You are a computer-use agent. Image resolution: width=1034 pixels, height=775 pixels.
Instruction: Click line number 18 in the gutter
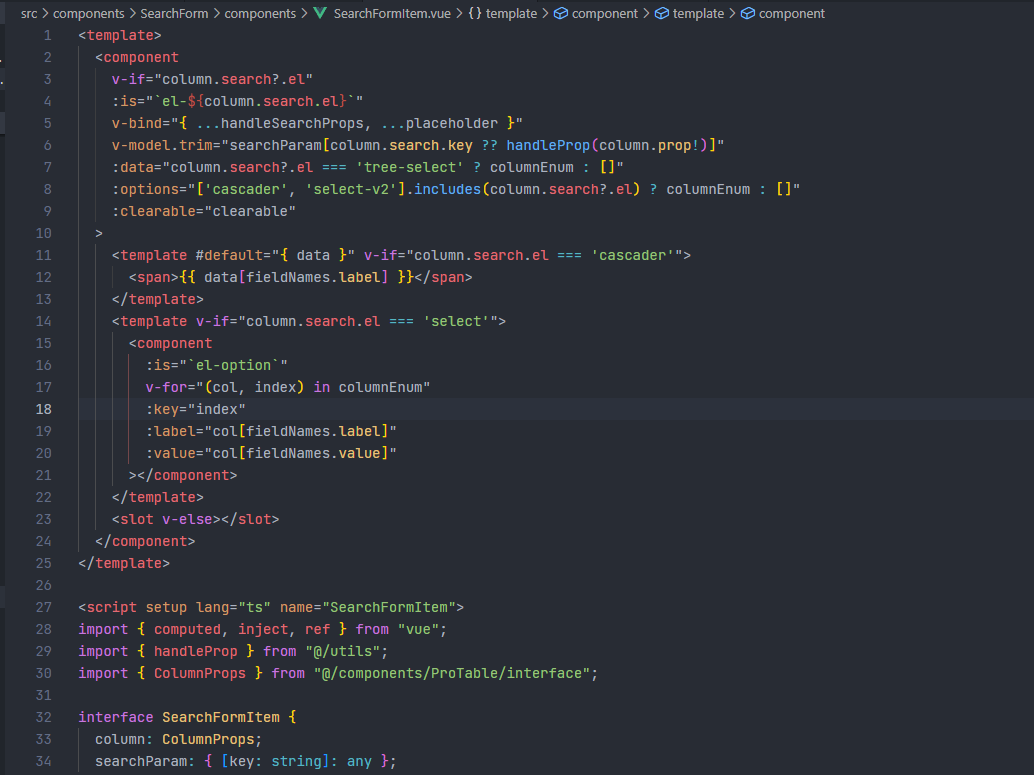click(43, 409)
